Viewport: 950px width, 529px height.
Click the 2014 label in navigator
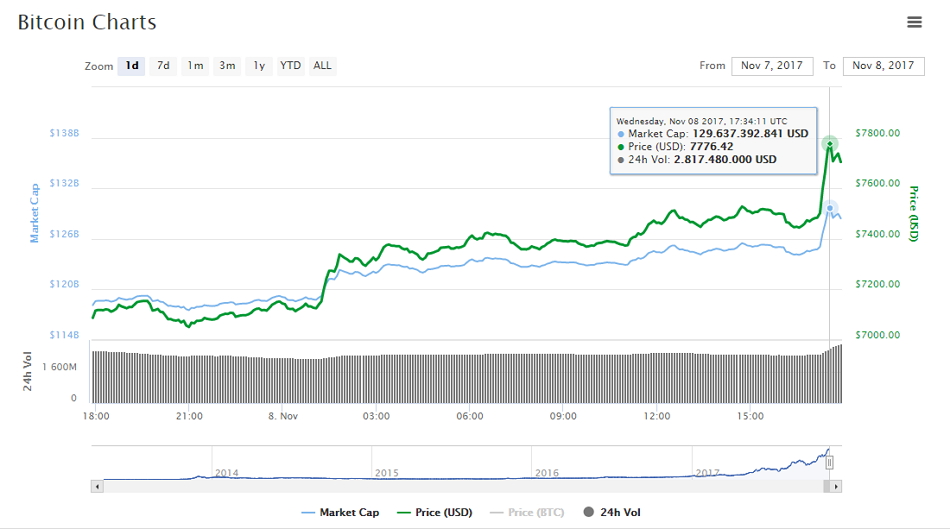click(x=227, y=473)
